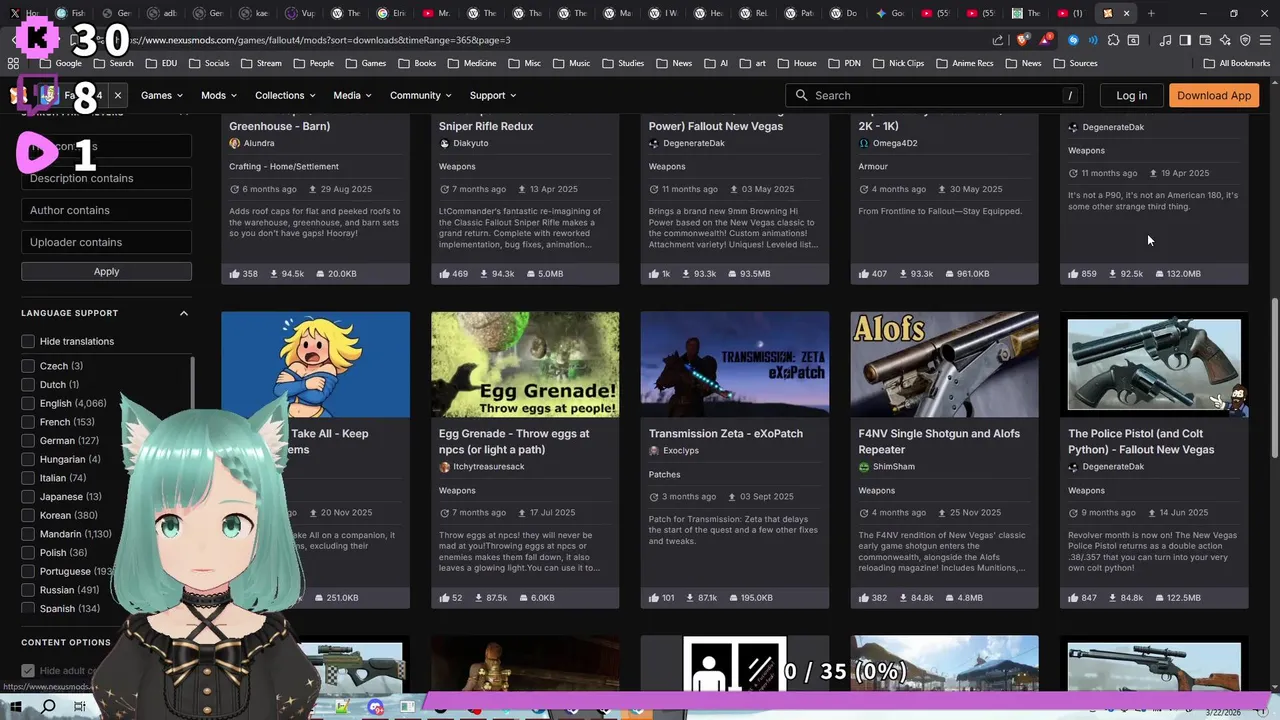The width and height of the screenshot is (1280, 720).
Task: Open Transmission Zeta - eXoPatch title link
Action: point(725,433)
